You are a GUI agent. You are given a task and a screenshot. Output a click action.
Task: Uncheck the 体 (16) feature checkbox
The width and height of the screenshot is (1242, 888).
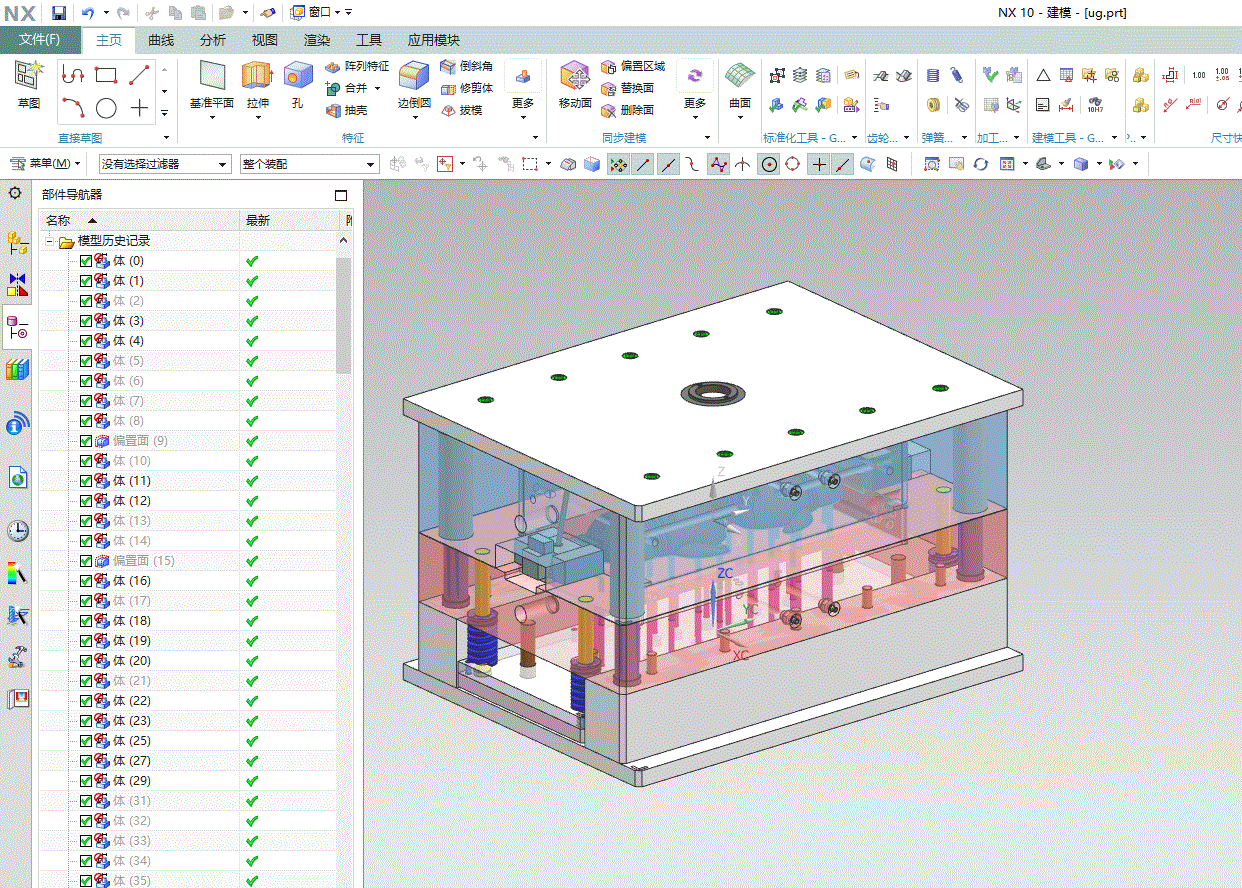(85, 581)
